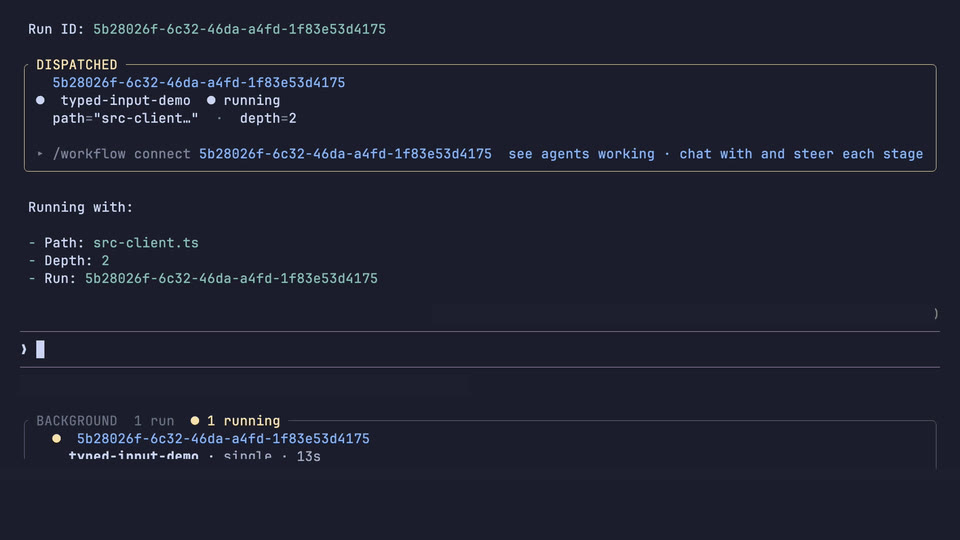Click the run ID in the workflow connect line
Viewport: 960px width, 540px height.
click(x=345, y=154)
